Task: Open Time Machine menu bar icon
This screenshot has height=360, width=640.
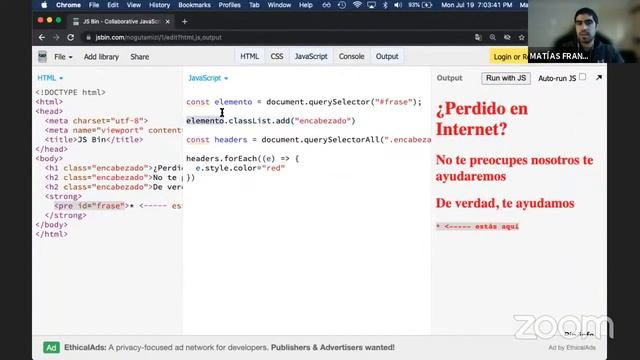Action: click(x=342, y=5)
